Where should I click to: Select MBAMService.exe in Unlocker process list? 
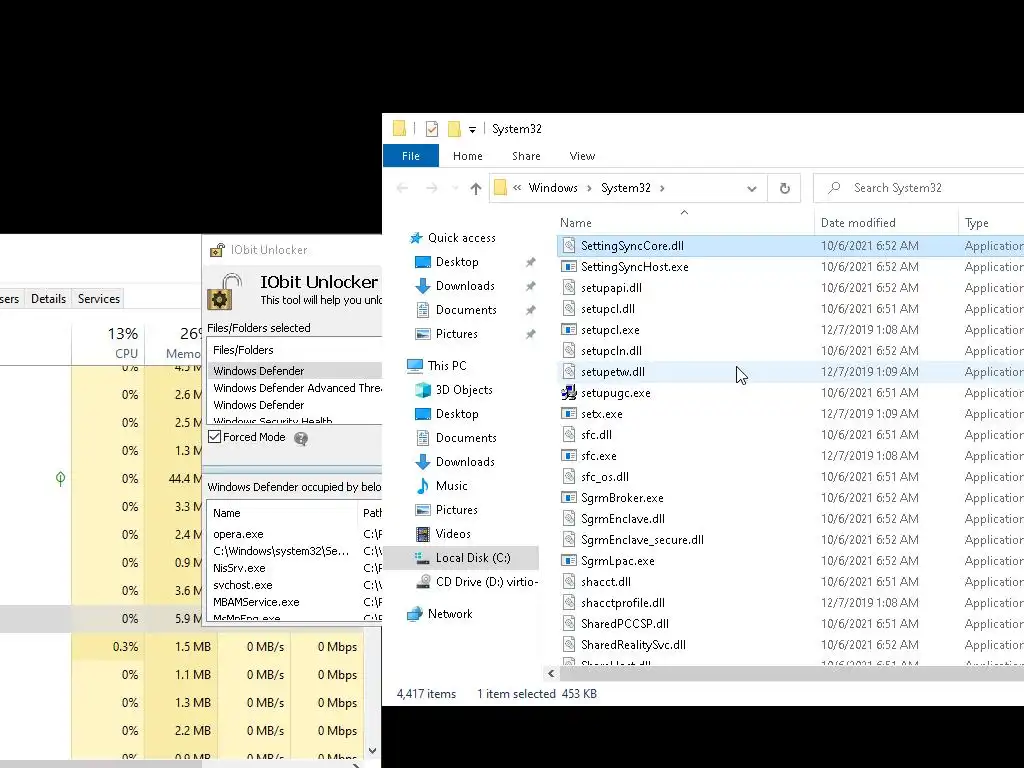[x=256, y=602]
